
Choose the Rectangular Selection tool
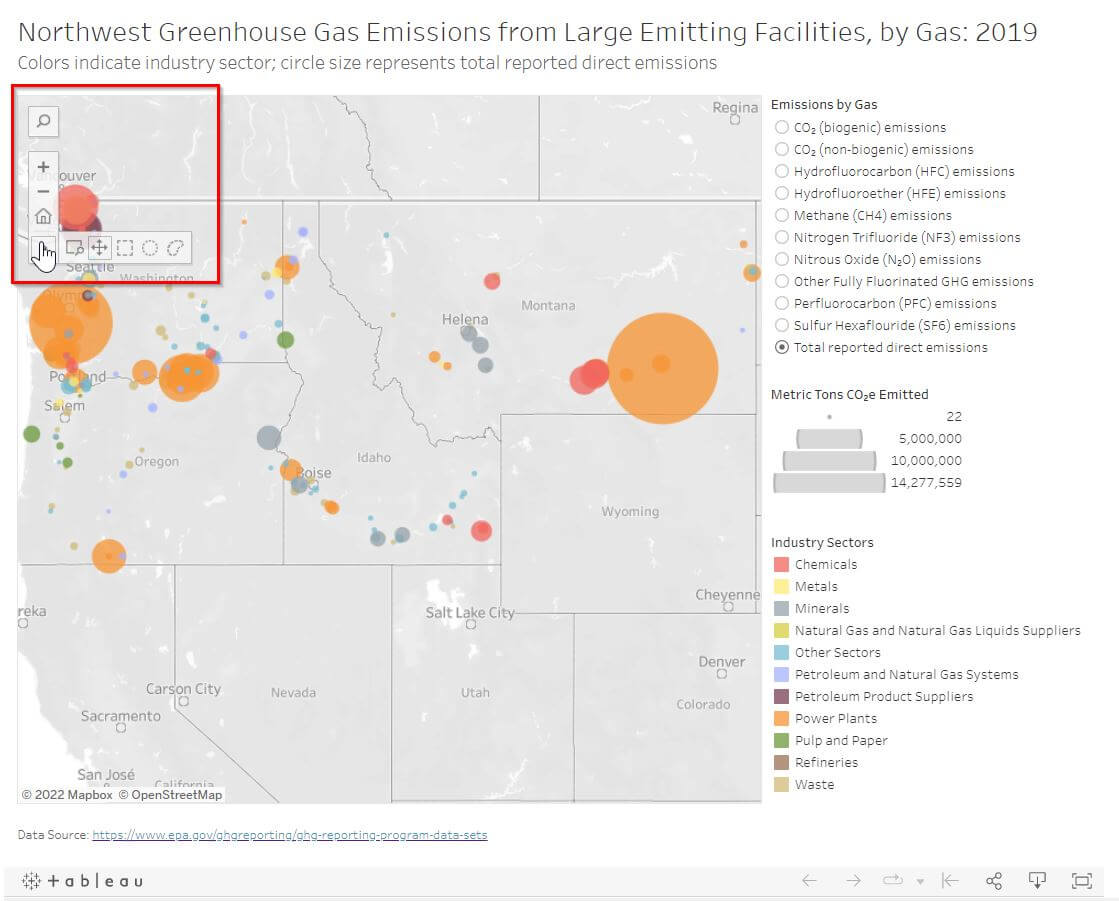pos(125,248)
